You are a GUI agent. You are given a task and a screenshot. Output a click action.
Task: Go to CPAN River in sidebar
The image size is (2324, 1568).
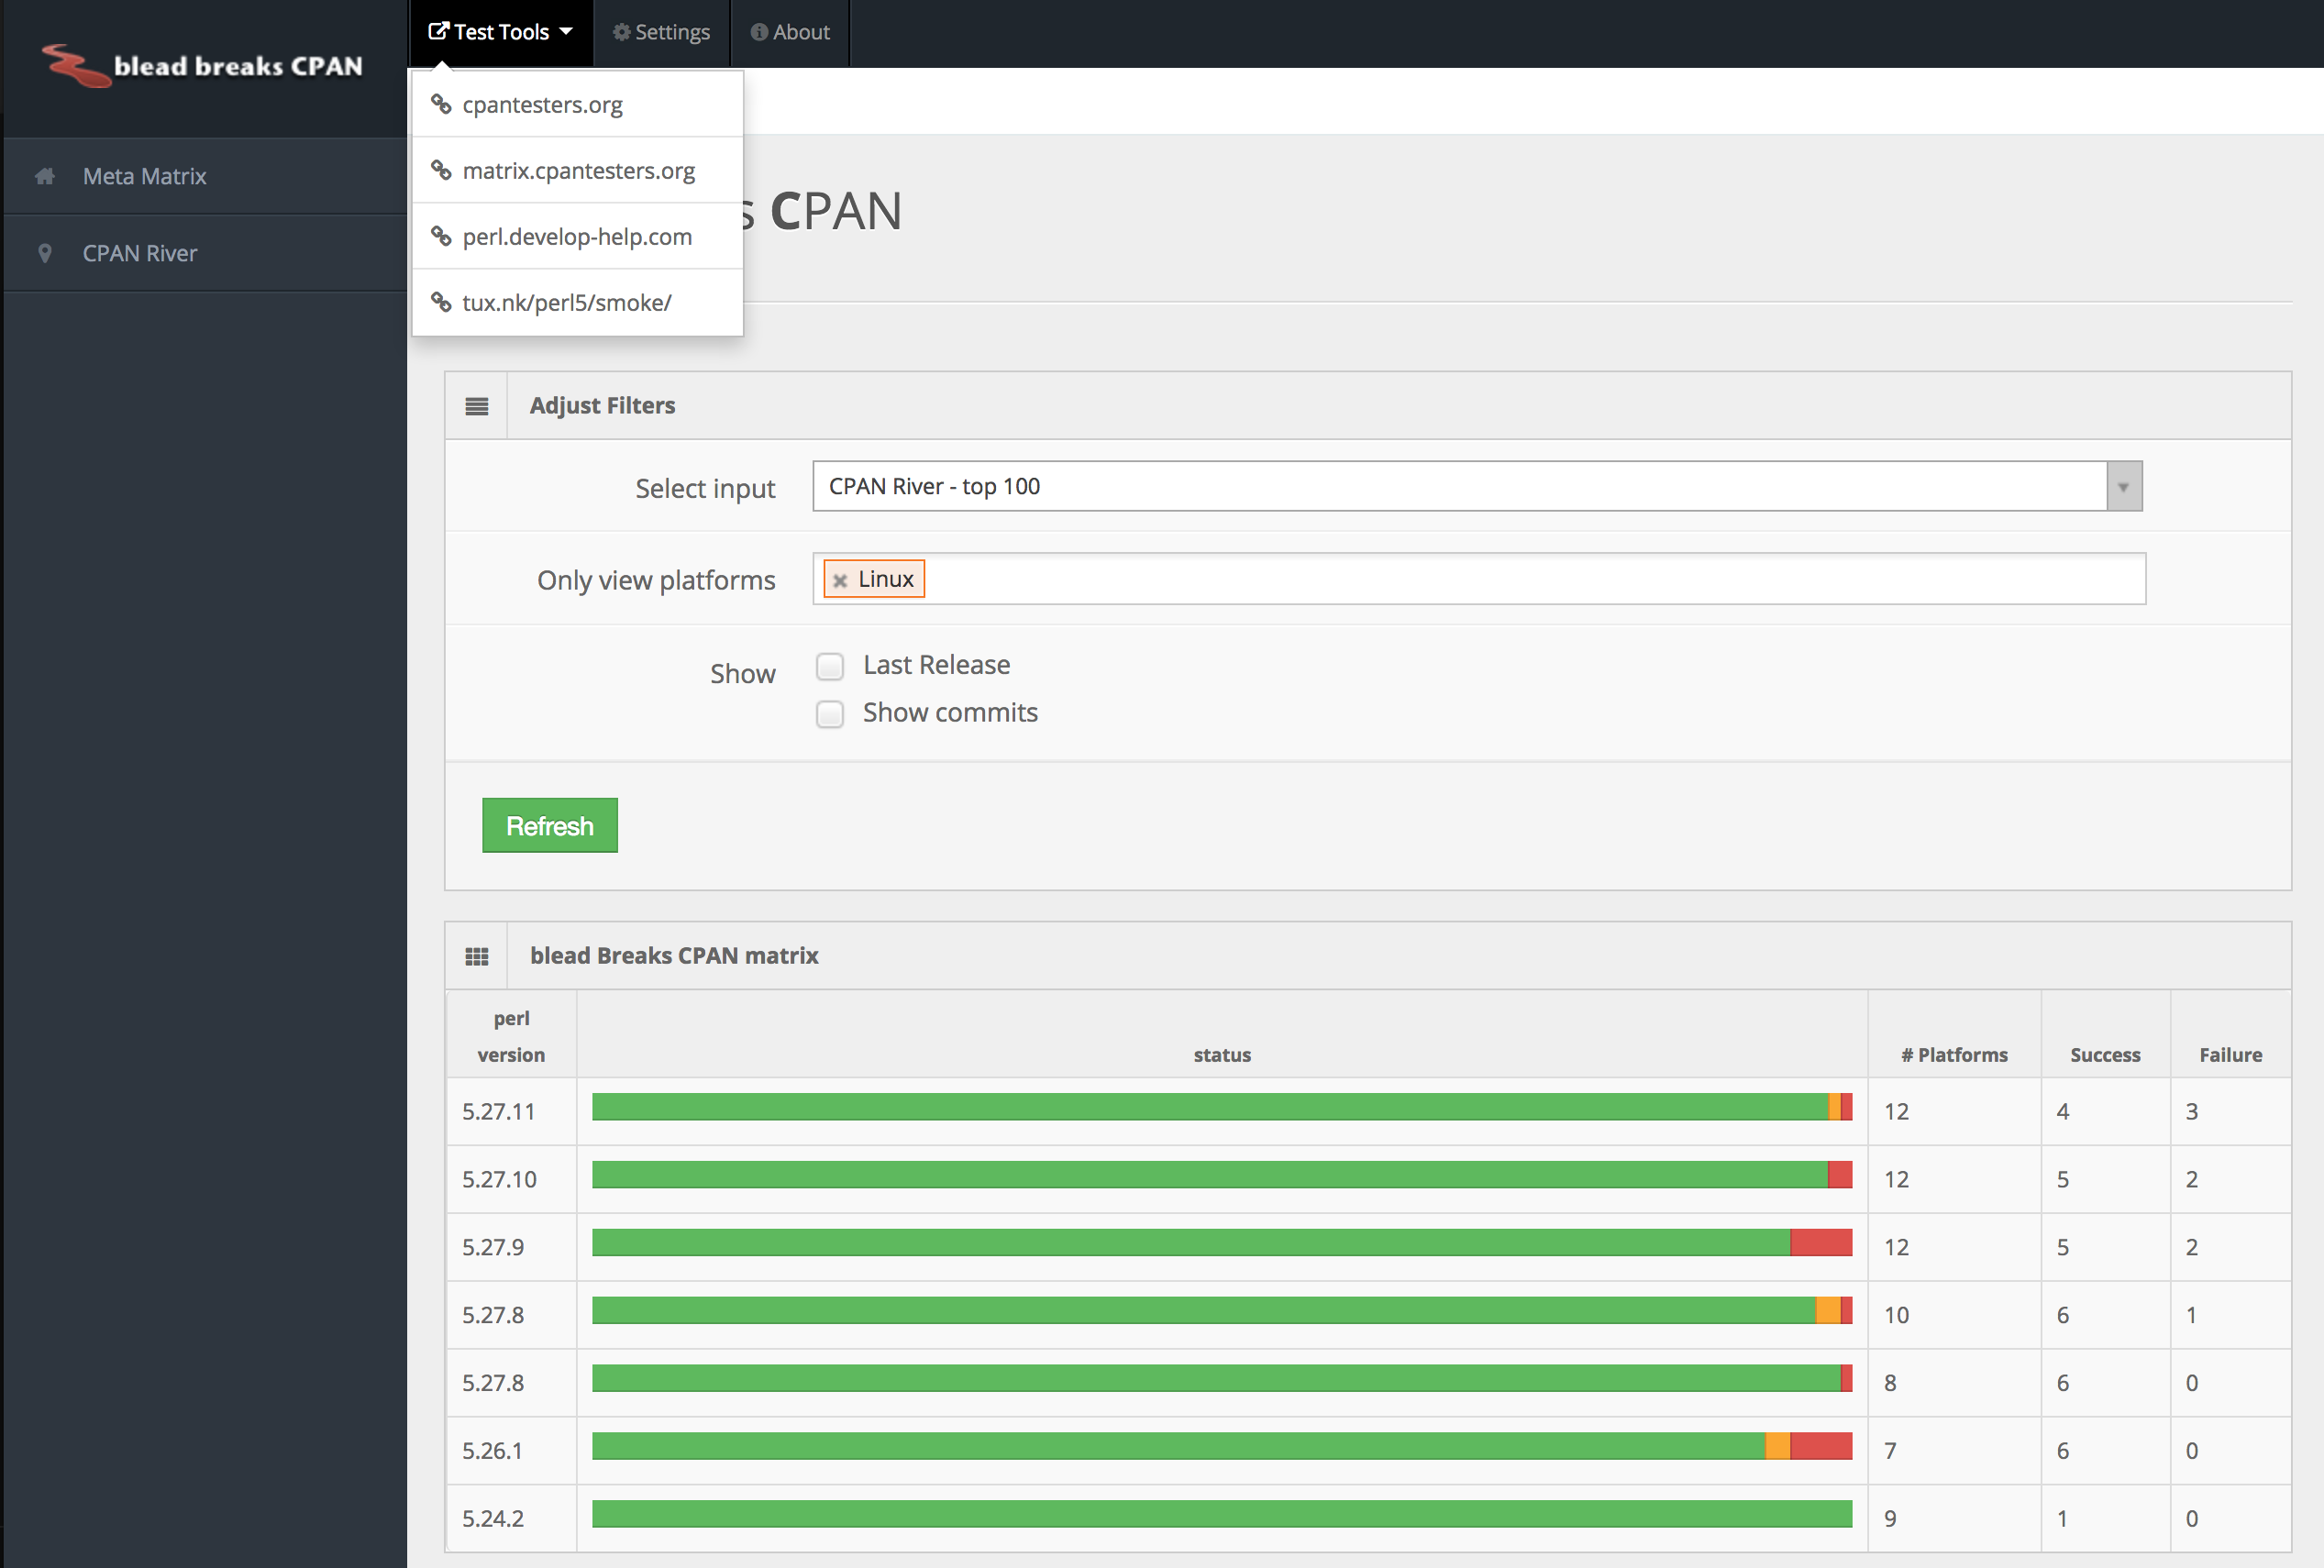pos(205,253)
